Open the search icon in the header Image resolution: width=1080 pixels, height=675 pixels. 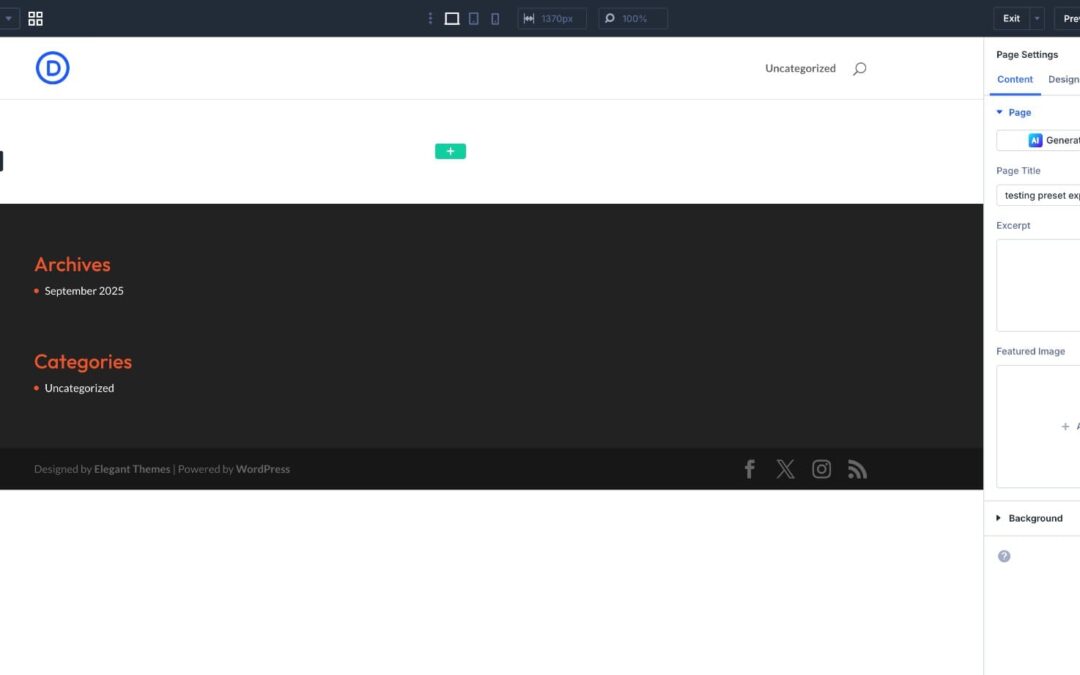point(859,68)
